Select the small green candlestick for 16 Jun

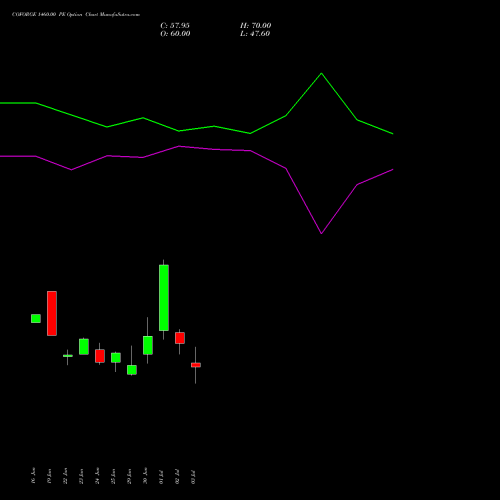click(x=36, y=318)
